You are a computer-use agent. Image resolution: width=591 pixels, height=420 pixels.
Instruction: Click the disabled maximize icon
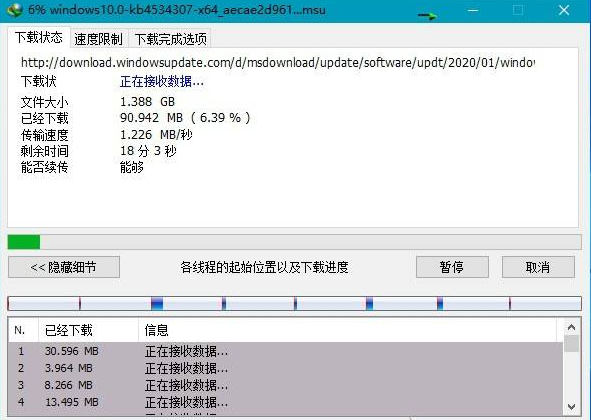click(518, 10)
